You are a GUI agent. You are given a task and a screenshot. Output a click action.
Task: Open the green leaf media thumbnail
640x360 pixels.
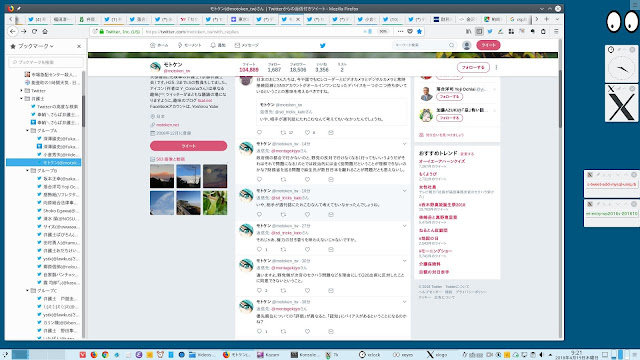point(215,203)
